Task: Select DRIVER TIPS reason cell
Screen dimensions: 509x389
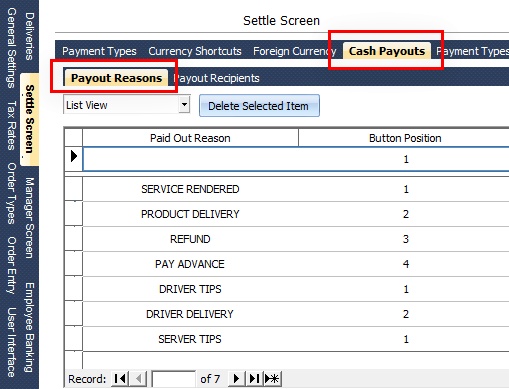Action: point(190,289)
